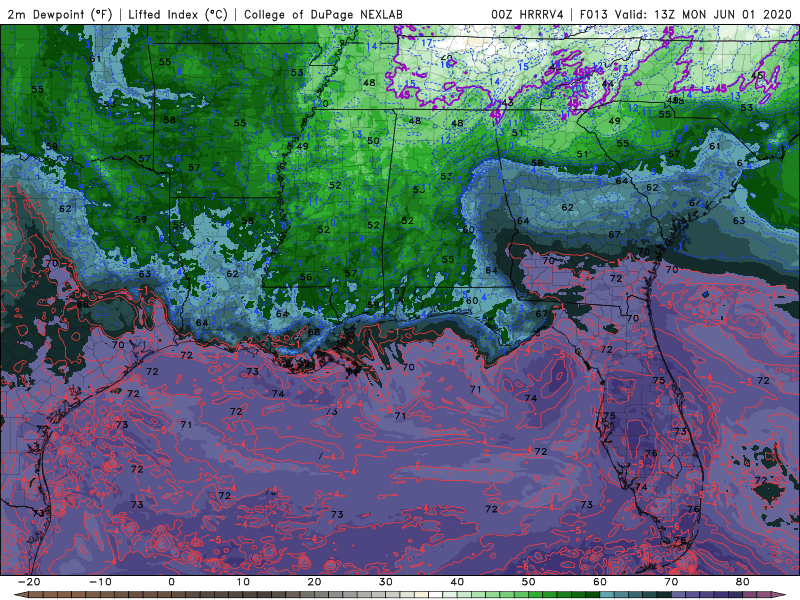Click the 30 label on the color scale

coord(386,582)
